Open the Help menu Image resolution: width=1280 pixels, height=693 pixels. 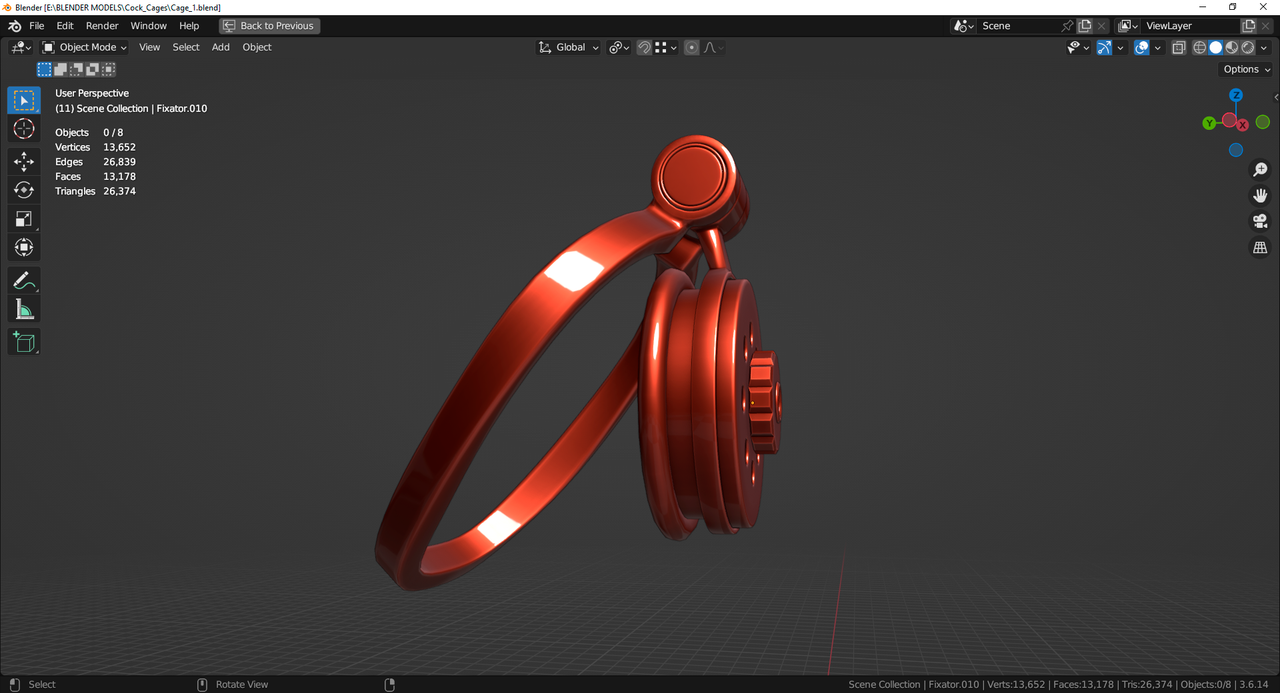(x=189, y=26)
